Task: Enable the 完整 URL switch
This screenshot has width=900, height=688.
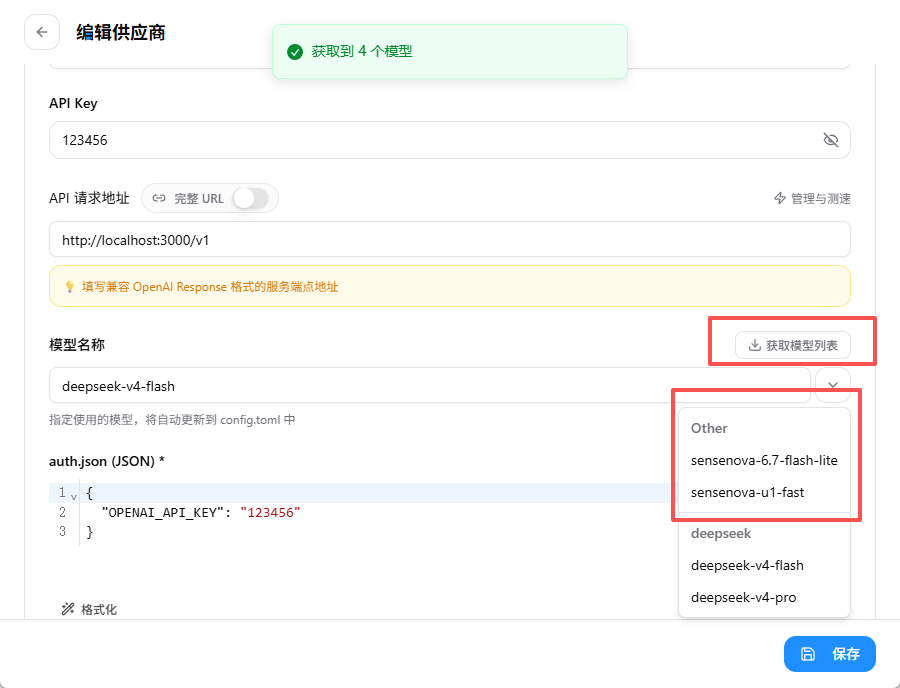Action: [251, 199]
